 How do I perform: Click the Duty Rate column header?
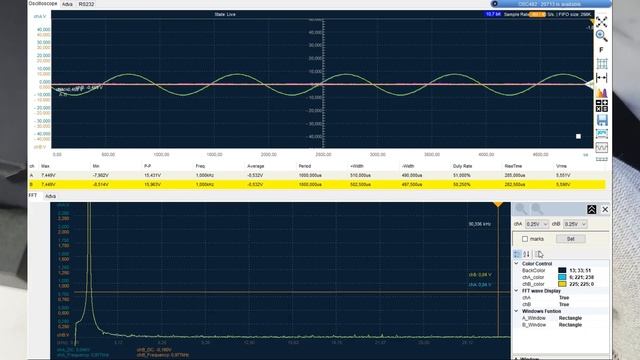462,166
